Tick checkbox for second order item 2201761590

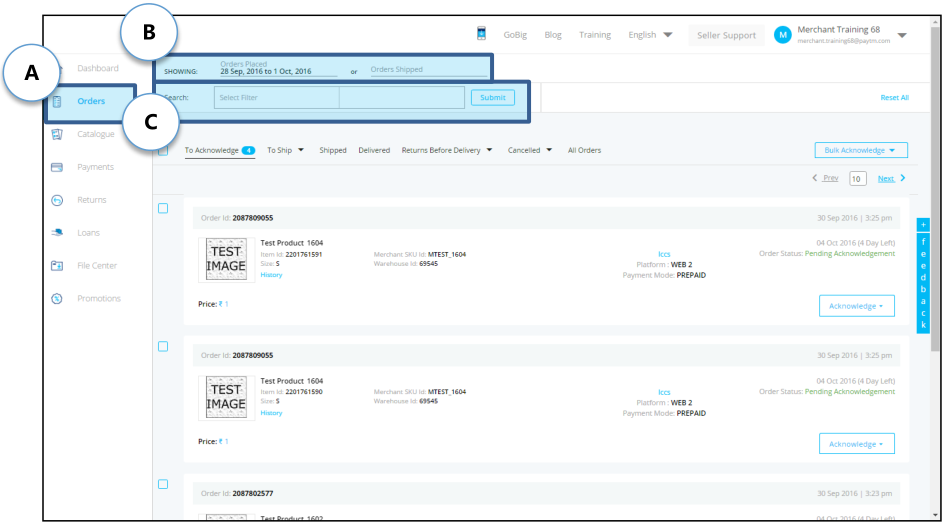(x=163, y=346)
